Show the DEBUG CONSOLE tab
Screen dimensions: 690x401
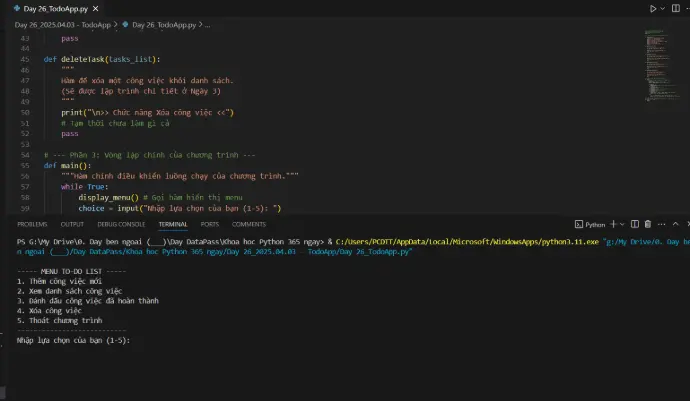point(122,224)
